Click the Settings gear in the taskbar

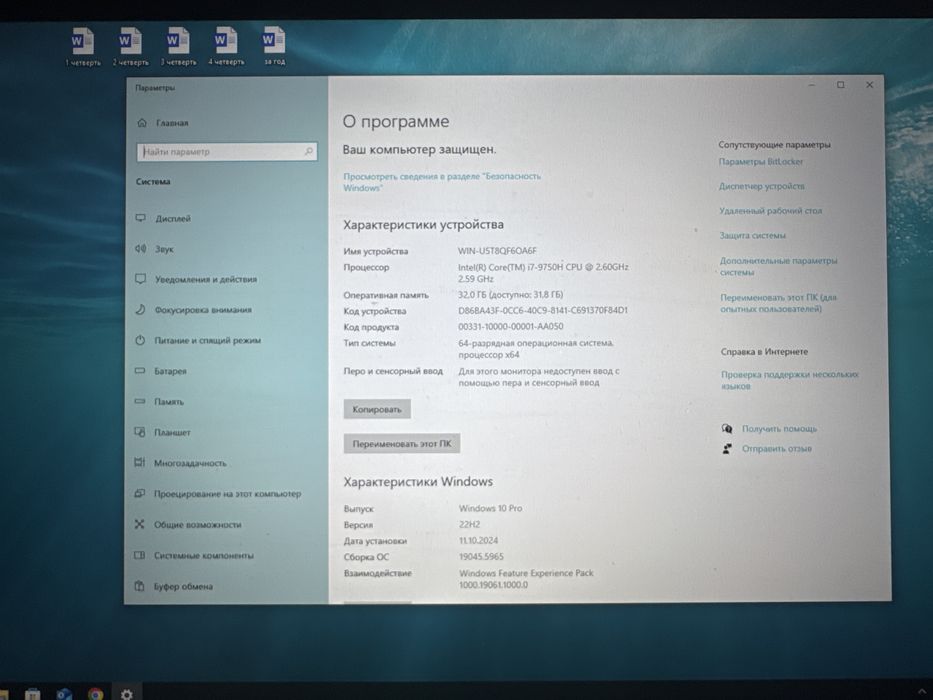126,693
